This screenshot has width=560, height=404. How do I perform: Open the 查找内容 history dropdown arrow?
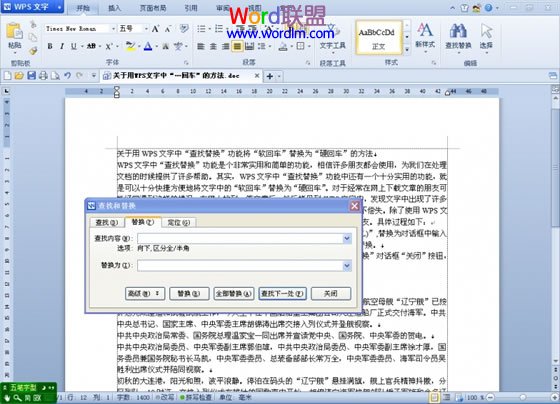pos(347,238)
